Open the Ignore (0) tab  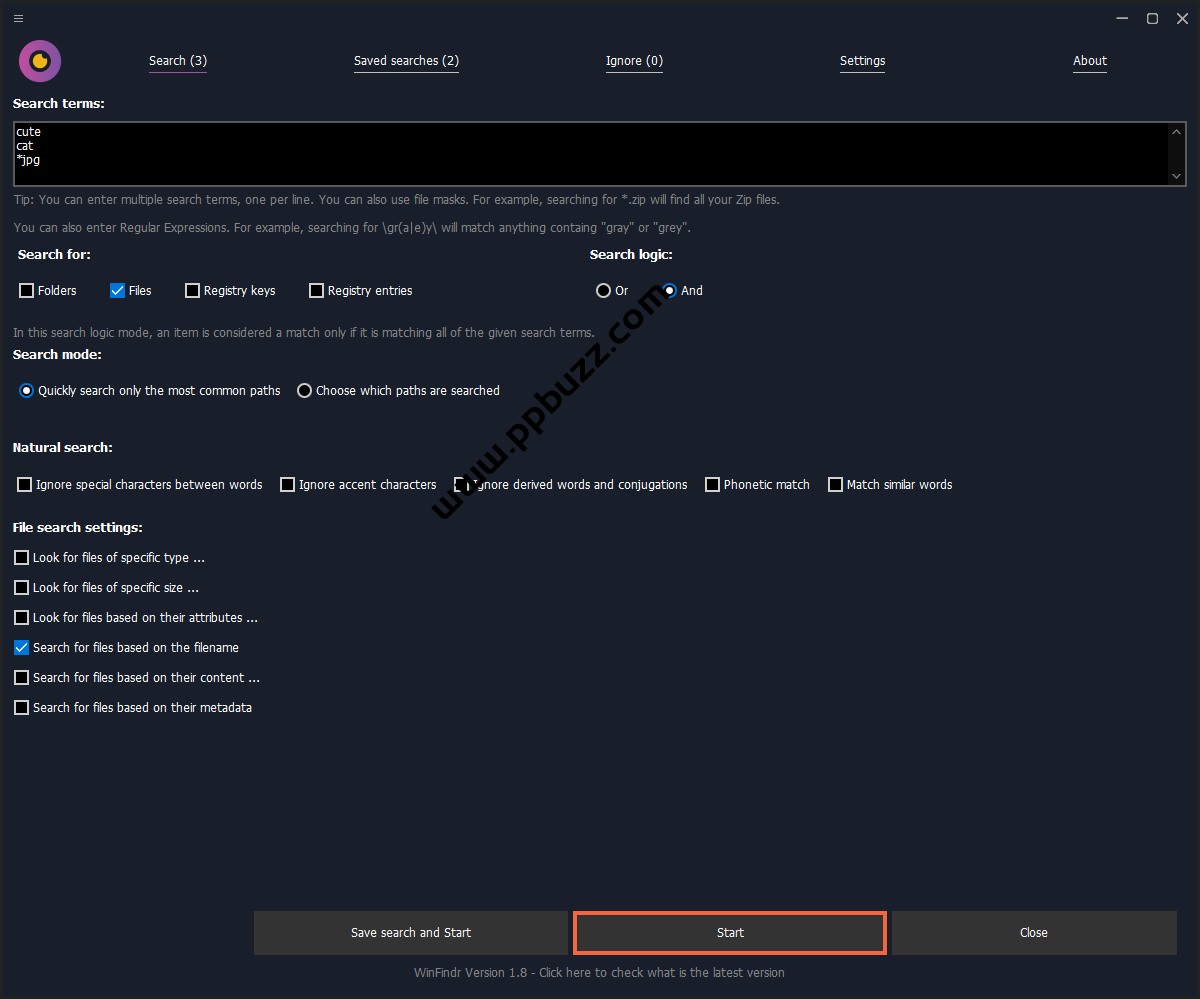[x=634, y=61]
